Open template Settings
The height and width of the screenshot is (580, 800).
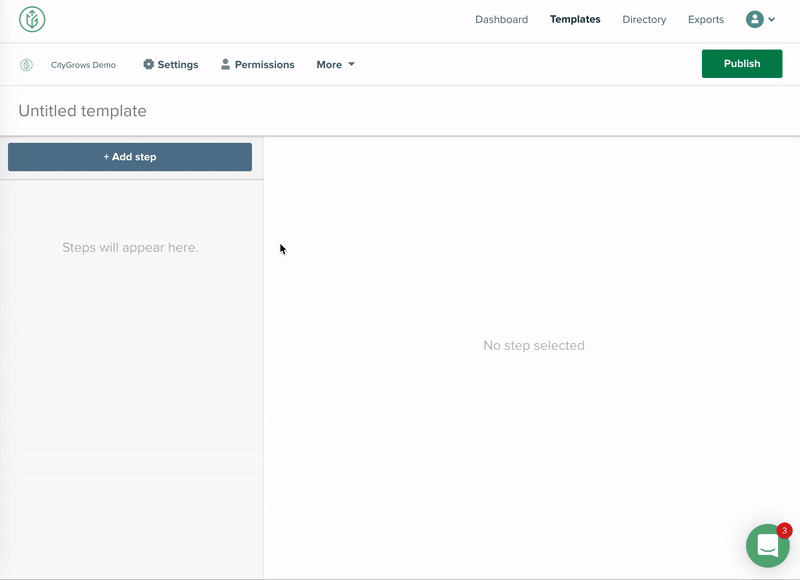click(170, 64)
